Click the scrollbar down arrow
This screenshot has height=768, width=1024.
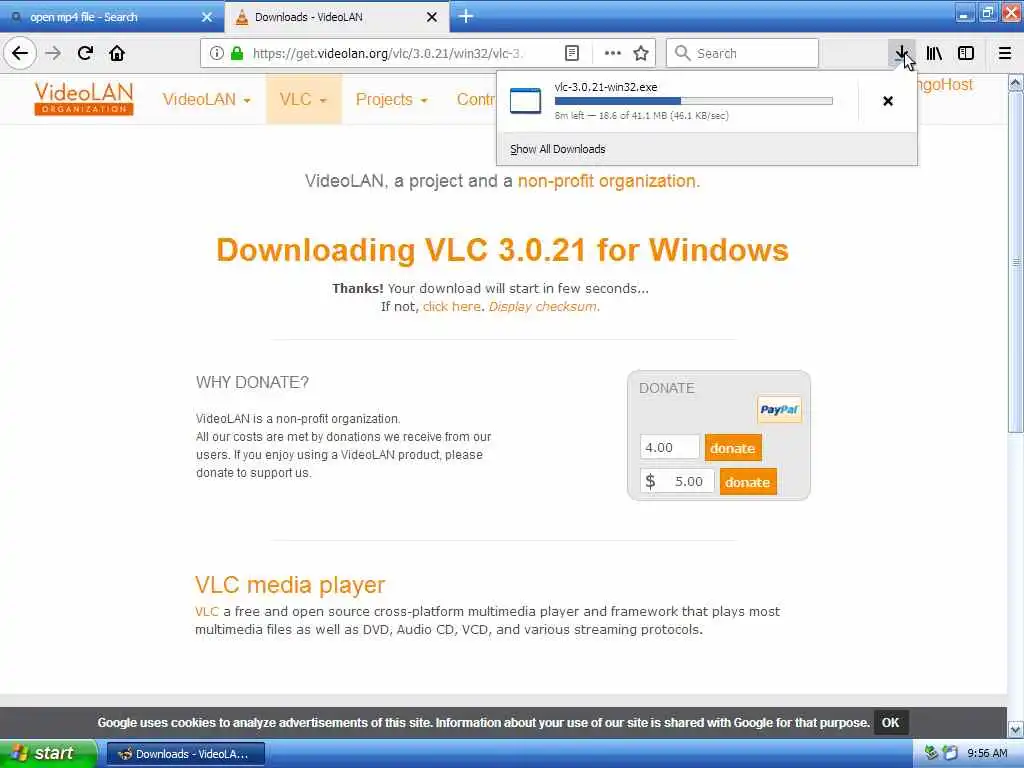(x=1016, y=729)
